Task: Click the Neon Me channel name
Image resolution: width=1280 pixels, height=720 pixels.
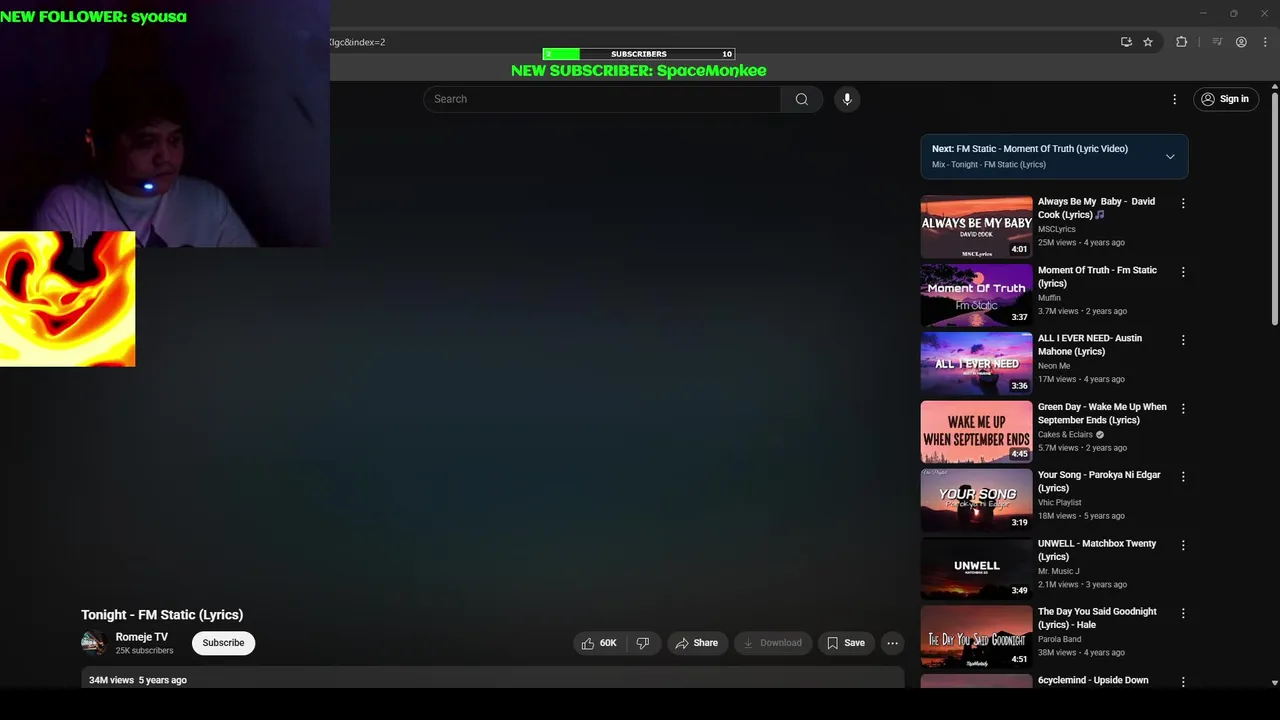Action: [1054, 366]
